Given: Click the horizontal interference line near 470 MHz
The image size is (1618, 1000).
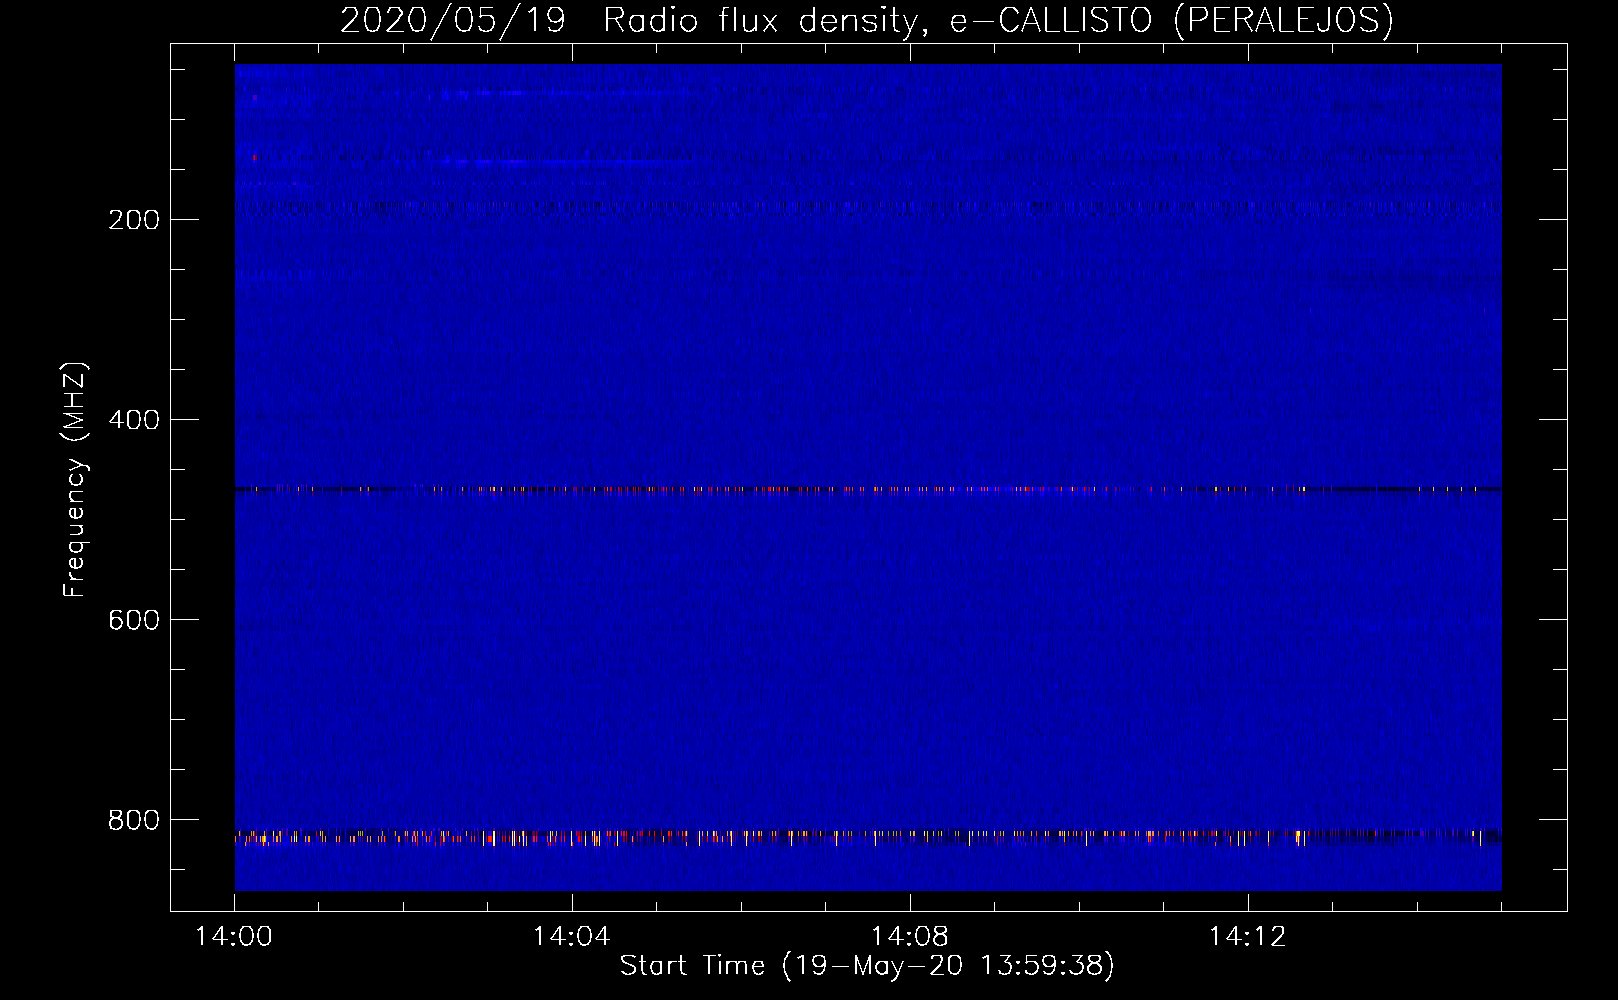Looking at the screenshot, I should tap(868, 490).
